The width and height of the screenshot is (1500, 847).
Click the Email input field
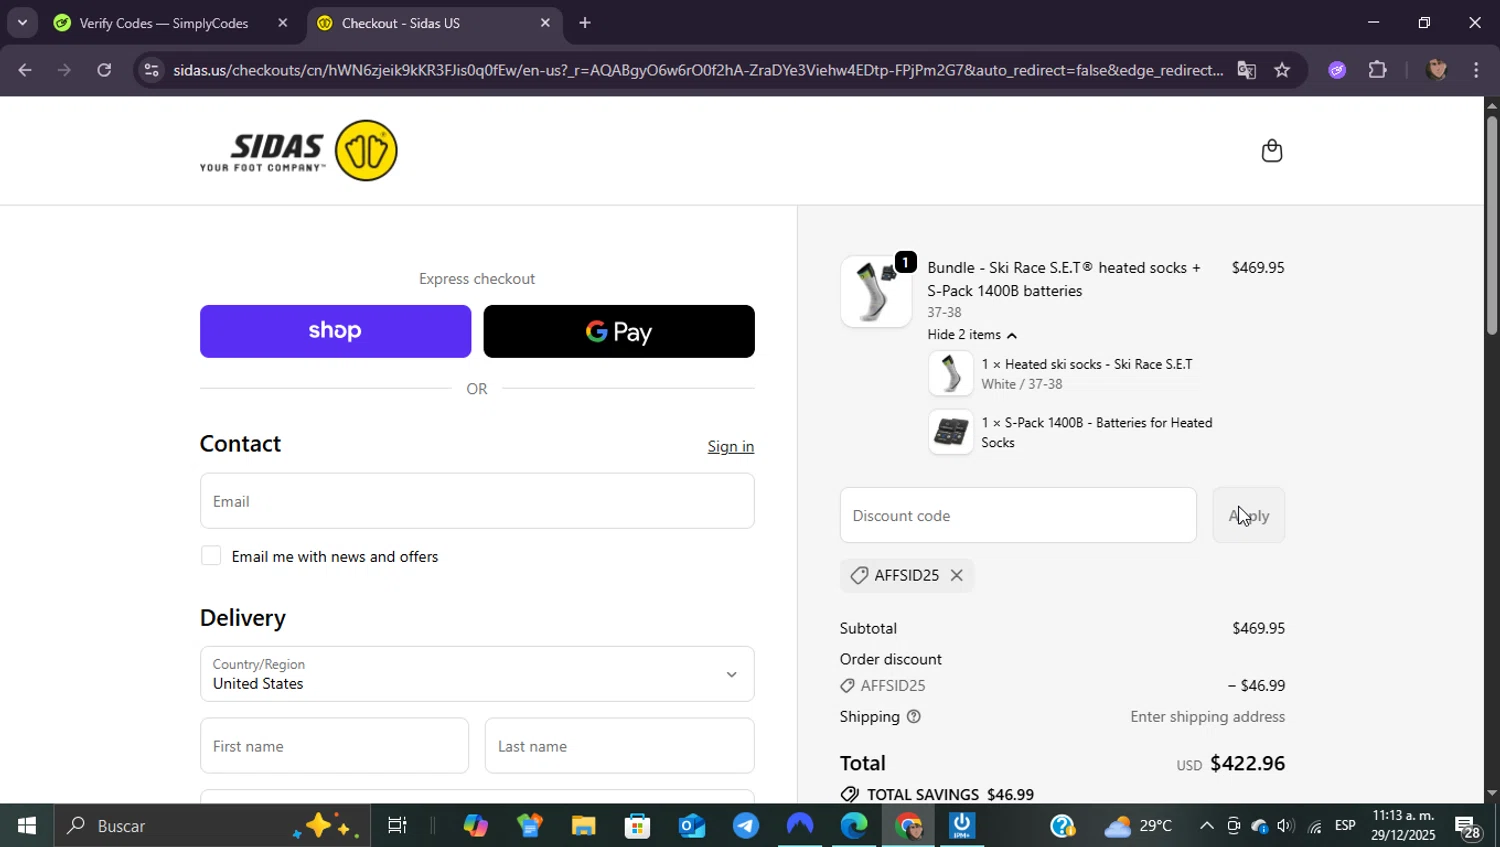coord(477,501)
